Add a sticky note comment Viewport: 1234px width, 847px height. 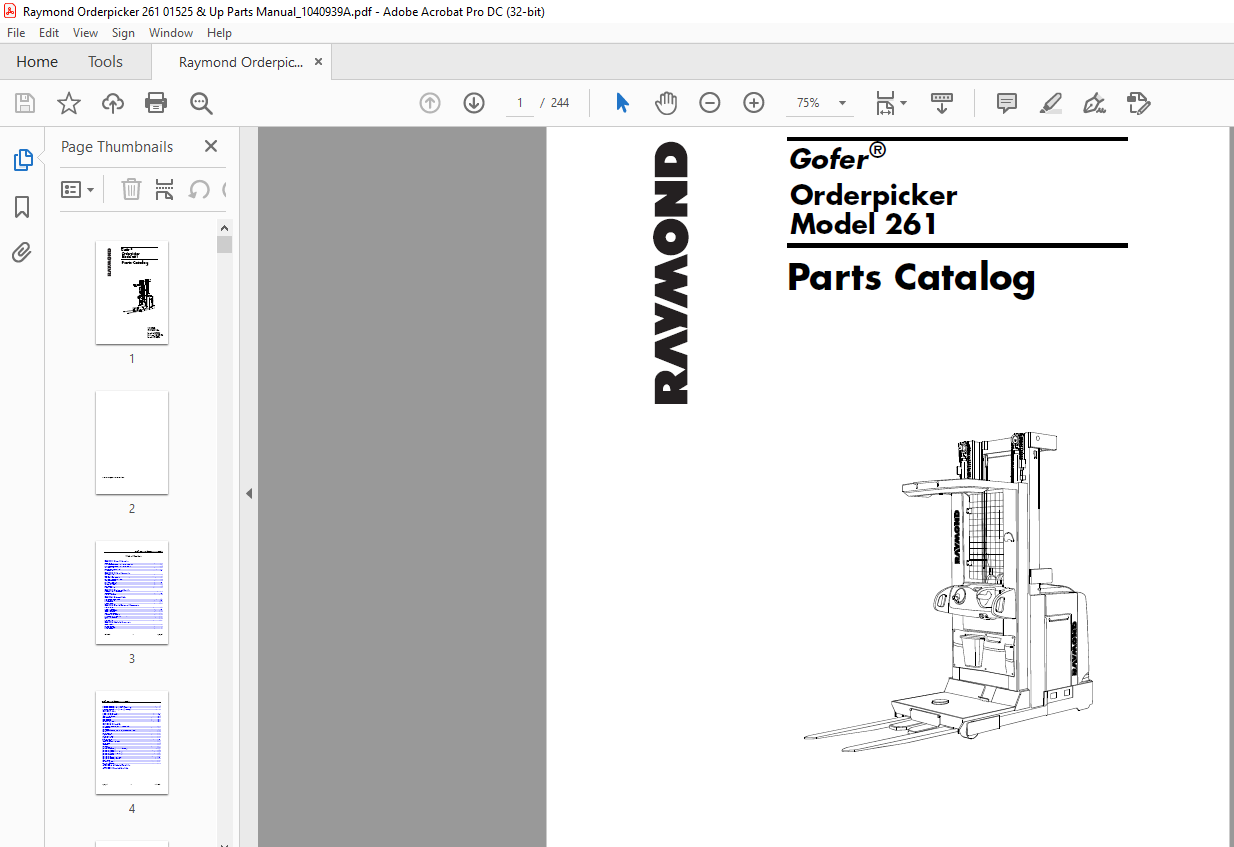(1007, 103)
